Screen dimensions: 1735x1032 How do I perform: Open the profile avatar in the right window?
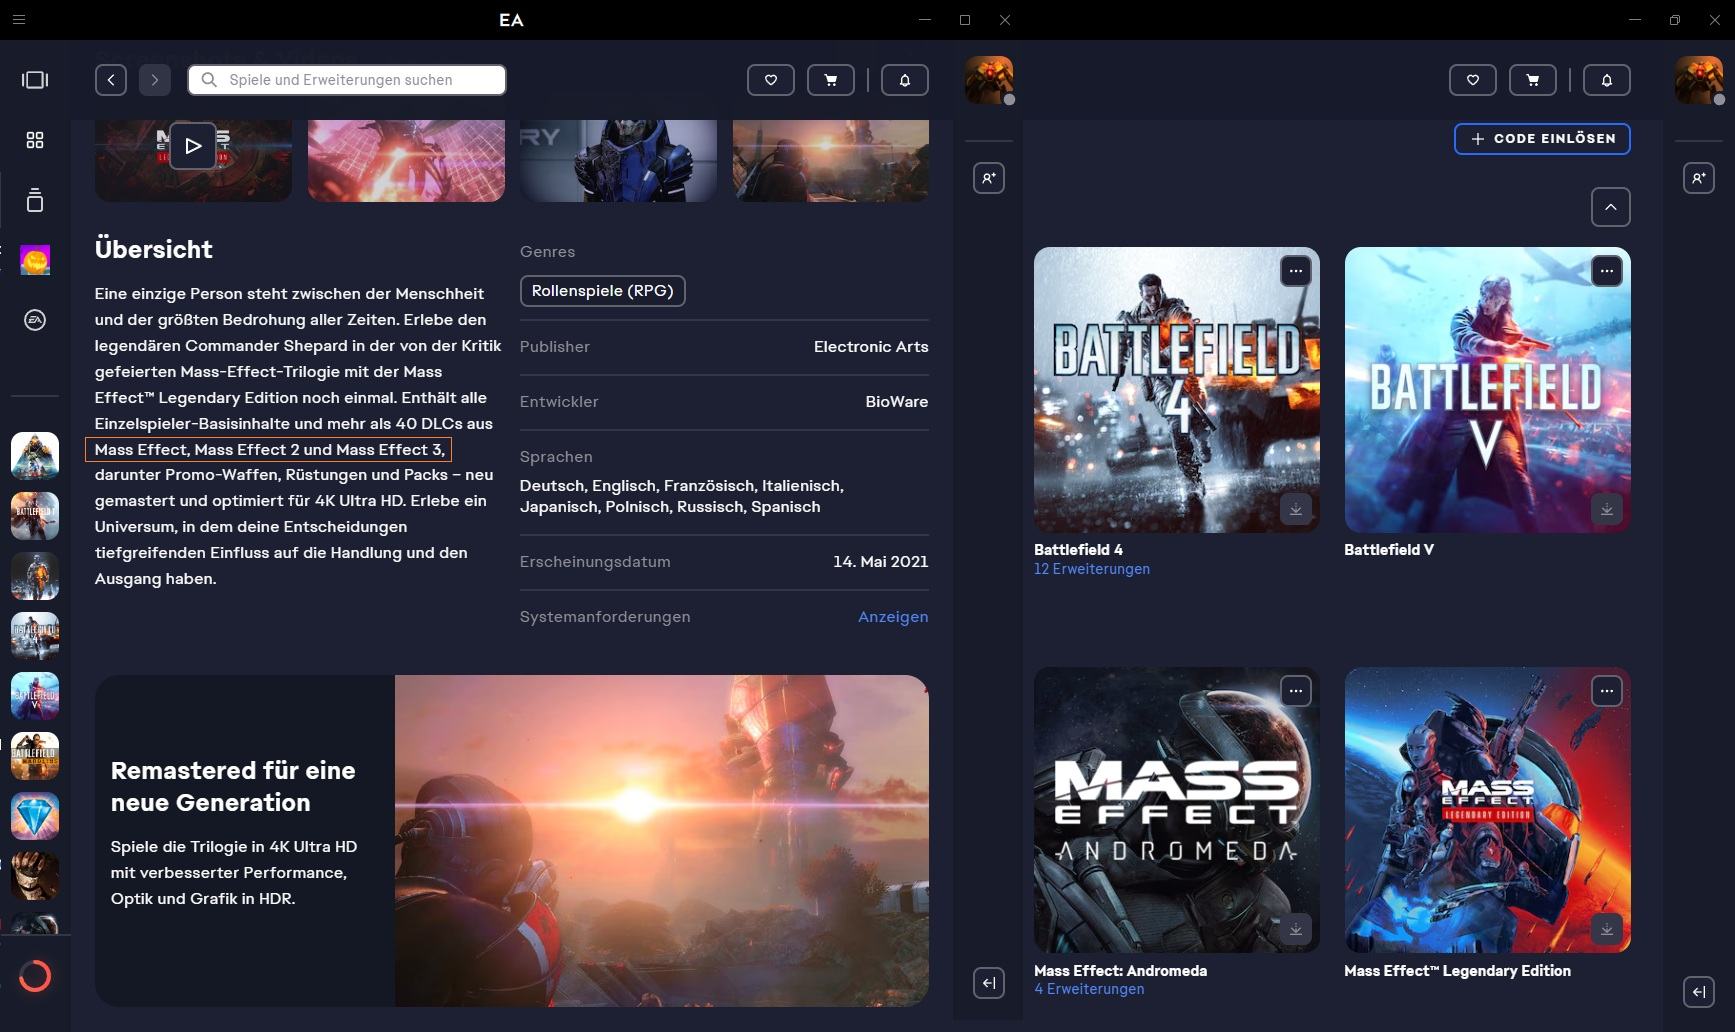1699,80
